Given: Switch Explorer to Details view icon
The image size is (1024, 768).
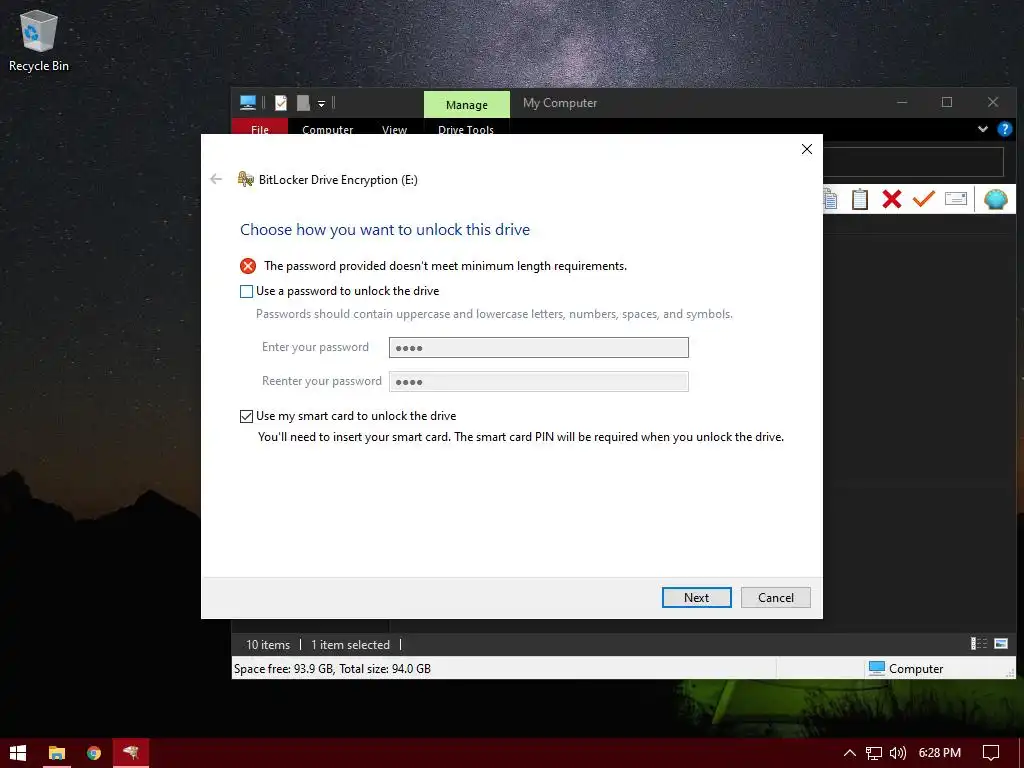Looking at the screenshot, I should (x=979, y=644).
